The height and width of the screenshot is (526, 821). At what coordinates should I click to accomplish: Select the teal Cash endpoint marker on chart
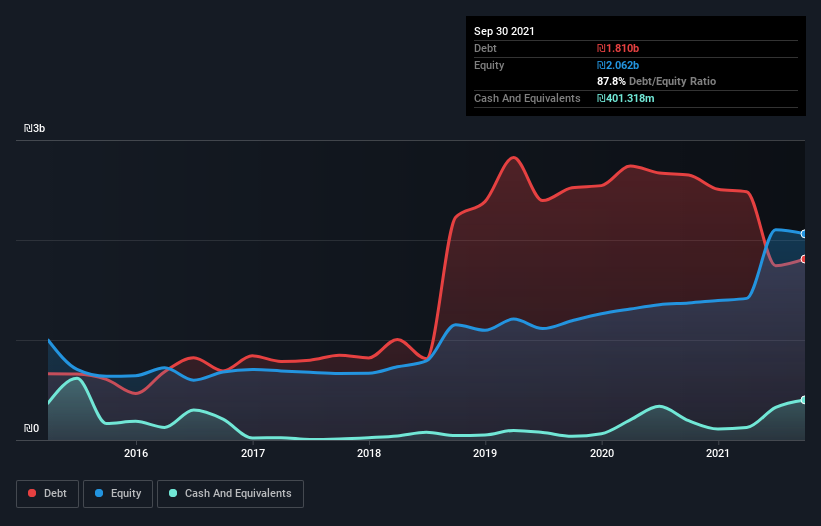click(x=804, y=400)
